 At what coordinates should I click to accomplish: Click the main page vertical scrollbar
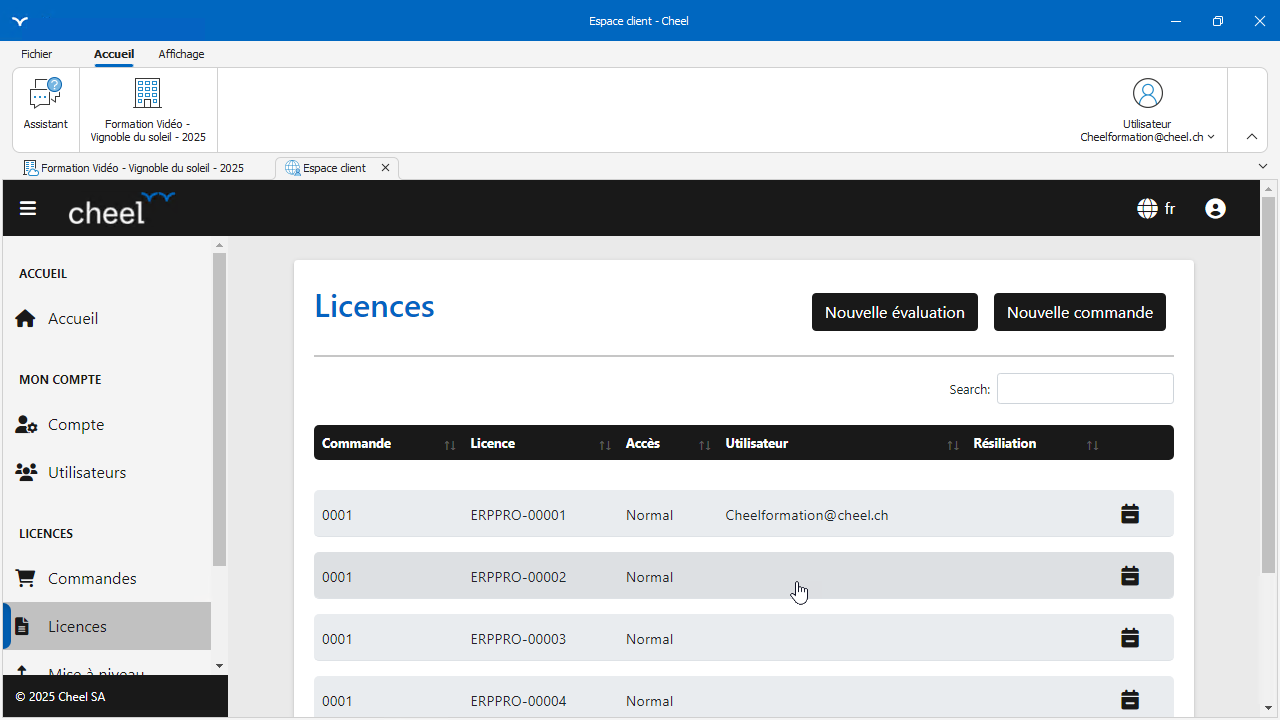1268,385
